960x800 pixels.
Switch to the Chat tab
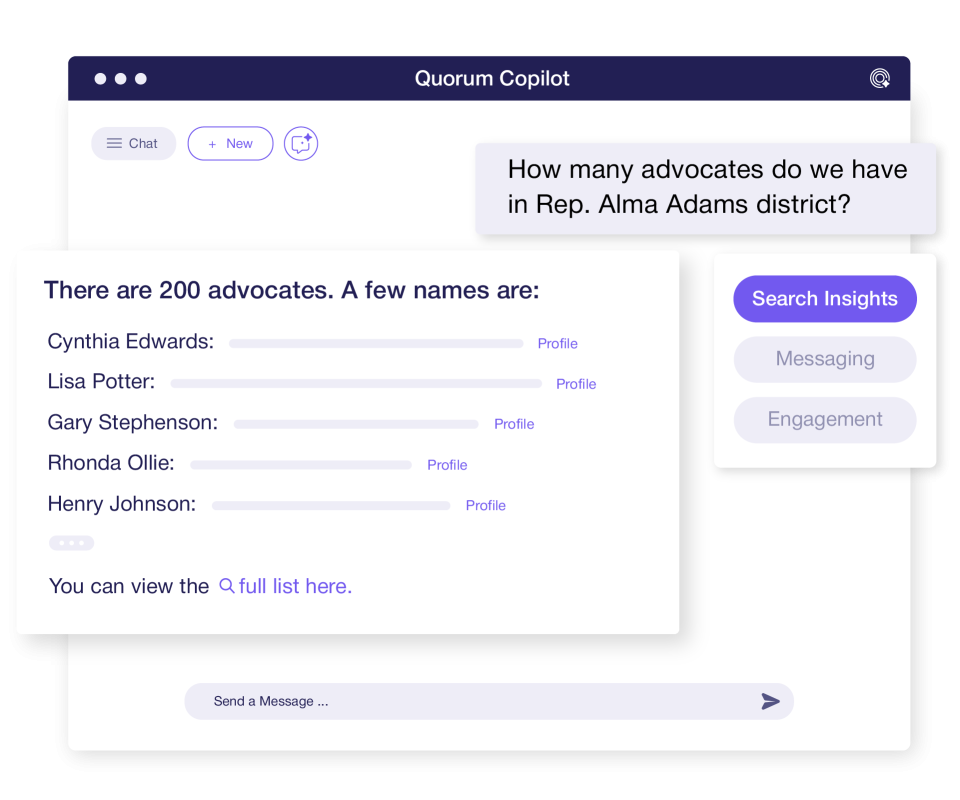133,143
